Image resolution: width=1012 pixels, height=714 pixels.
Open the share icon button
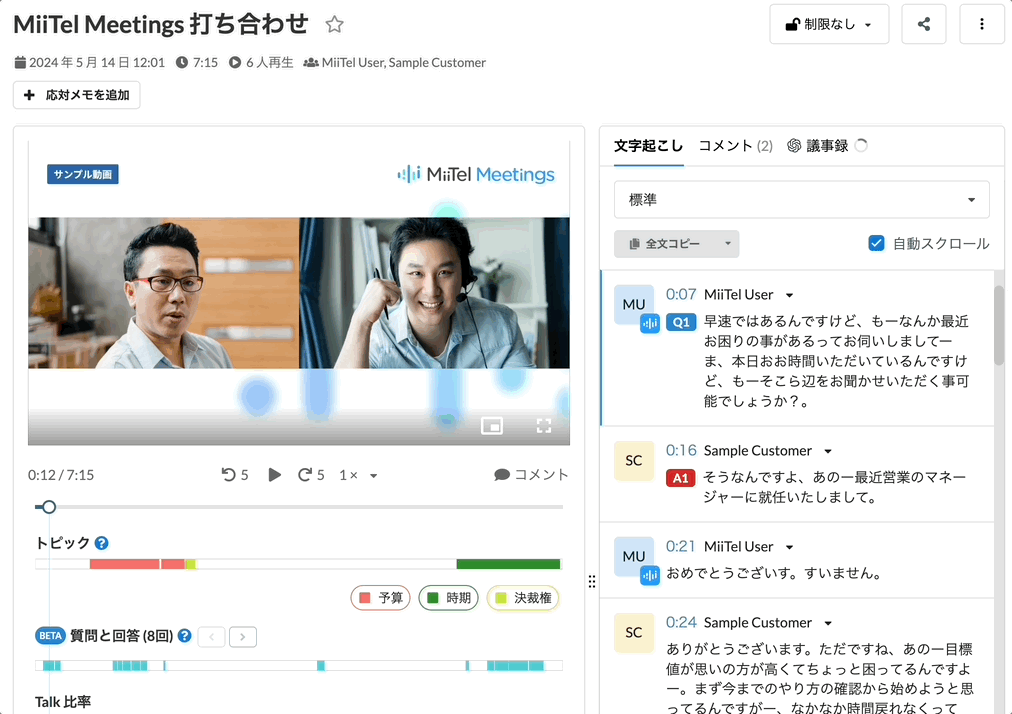924,25
